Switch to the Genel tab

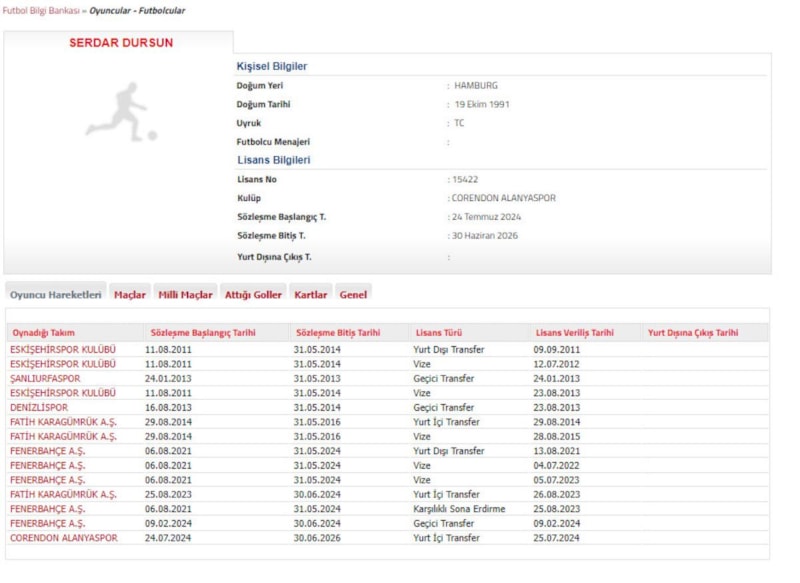point(353,294)
